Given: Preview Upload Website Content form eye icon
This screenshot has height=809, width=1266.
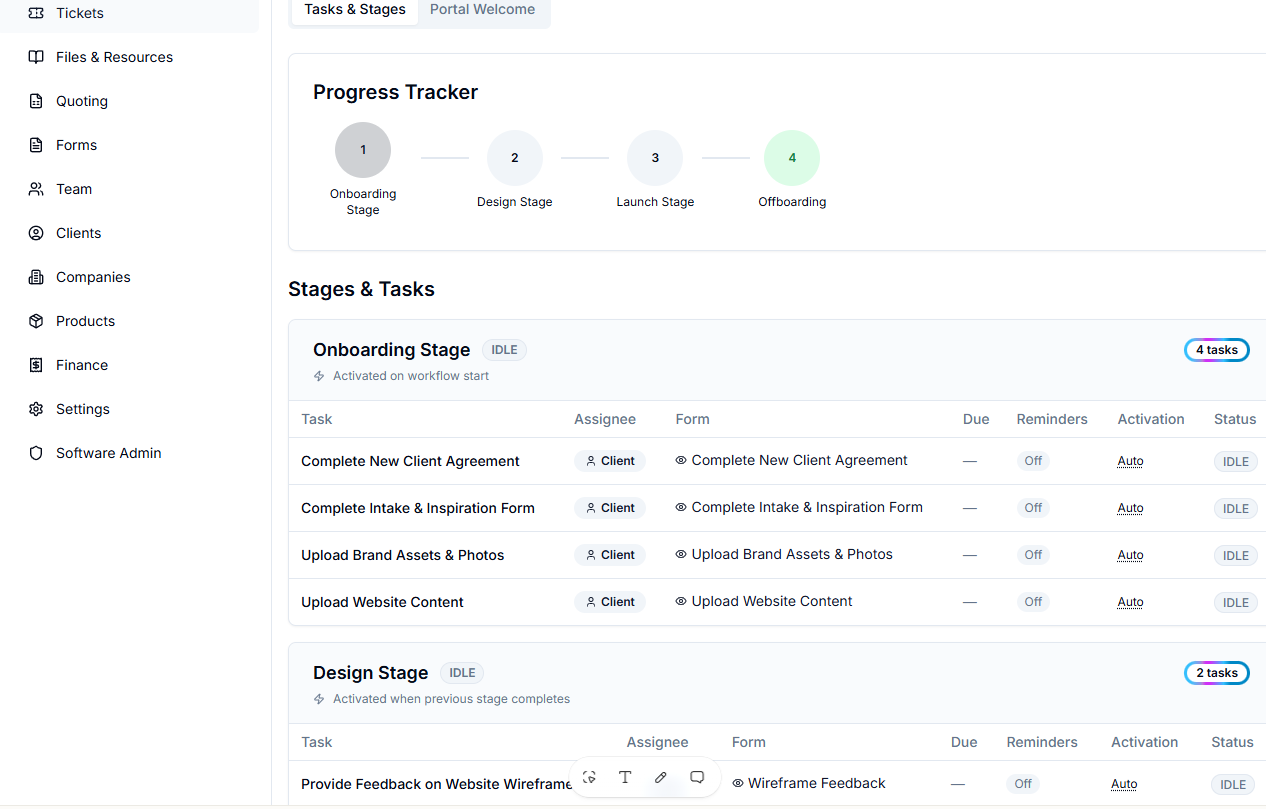Looking at the screenshot, I should point(681,602).
